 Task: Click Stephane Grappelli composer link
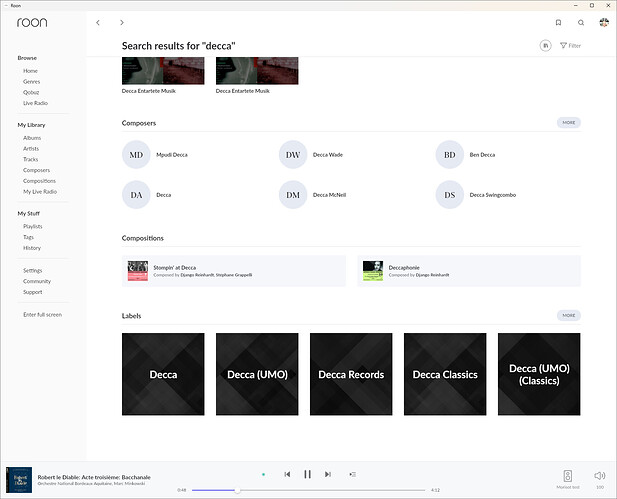pos(234,275)
